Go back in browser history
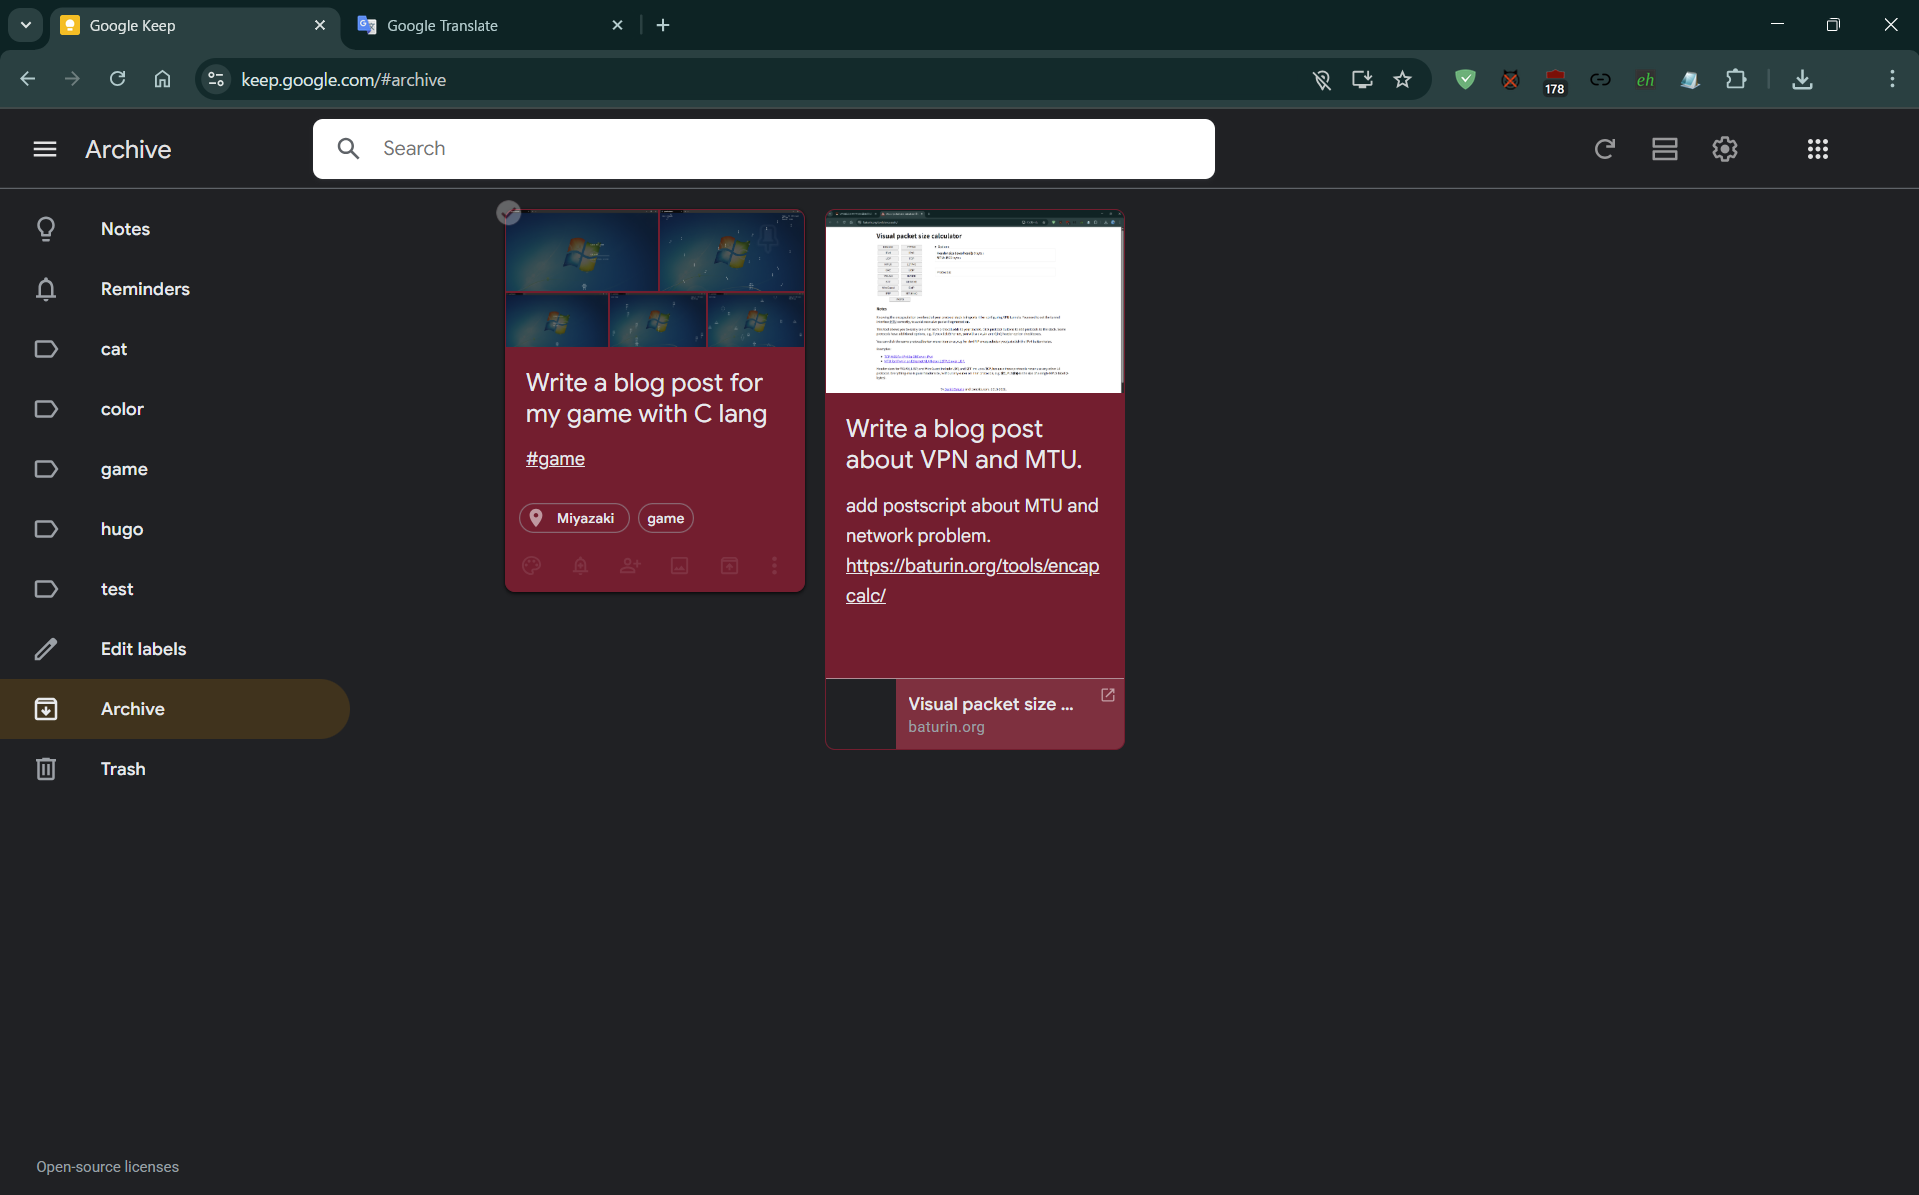Screen dimensions: 1919x1195 tap(28, 79)
